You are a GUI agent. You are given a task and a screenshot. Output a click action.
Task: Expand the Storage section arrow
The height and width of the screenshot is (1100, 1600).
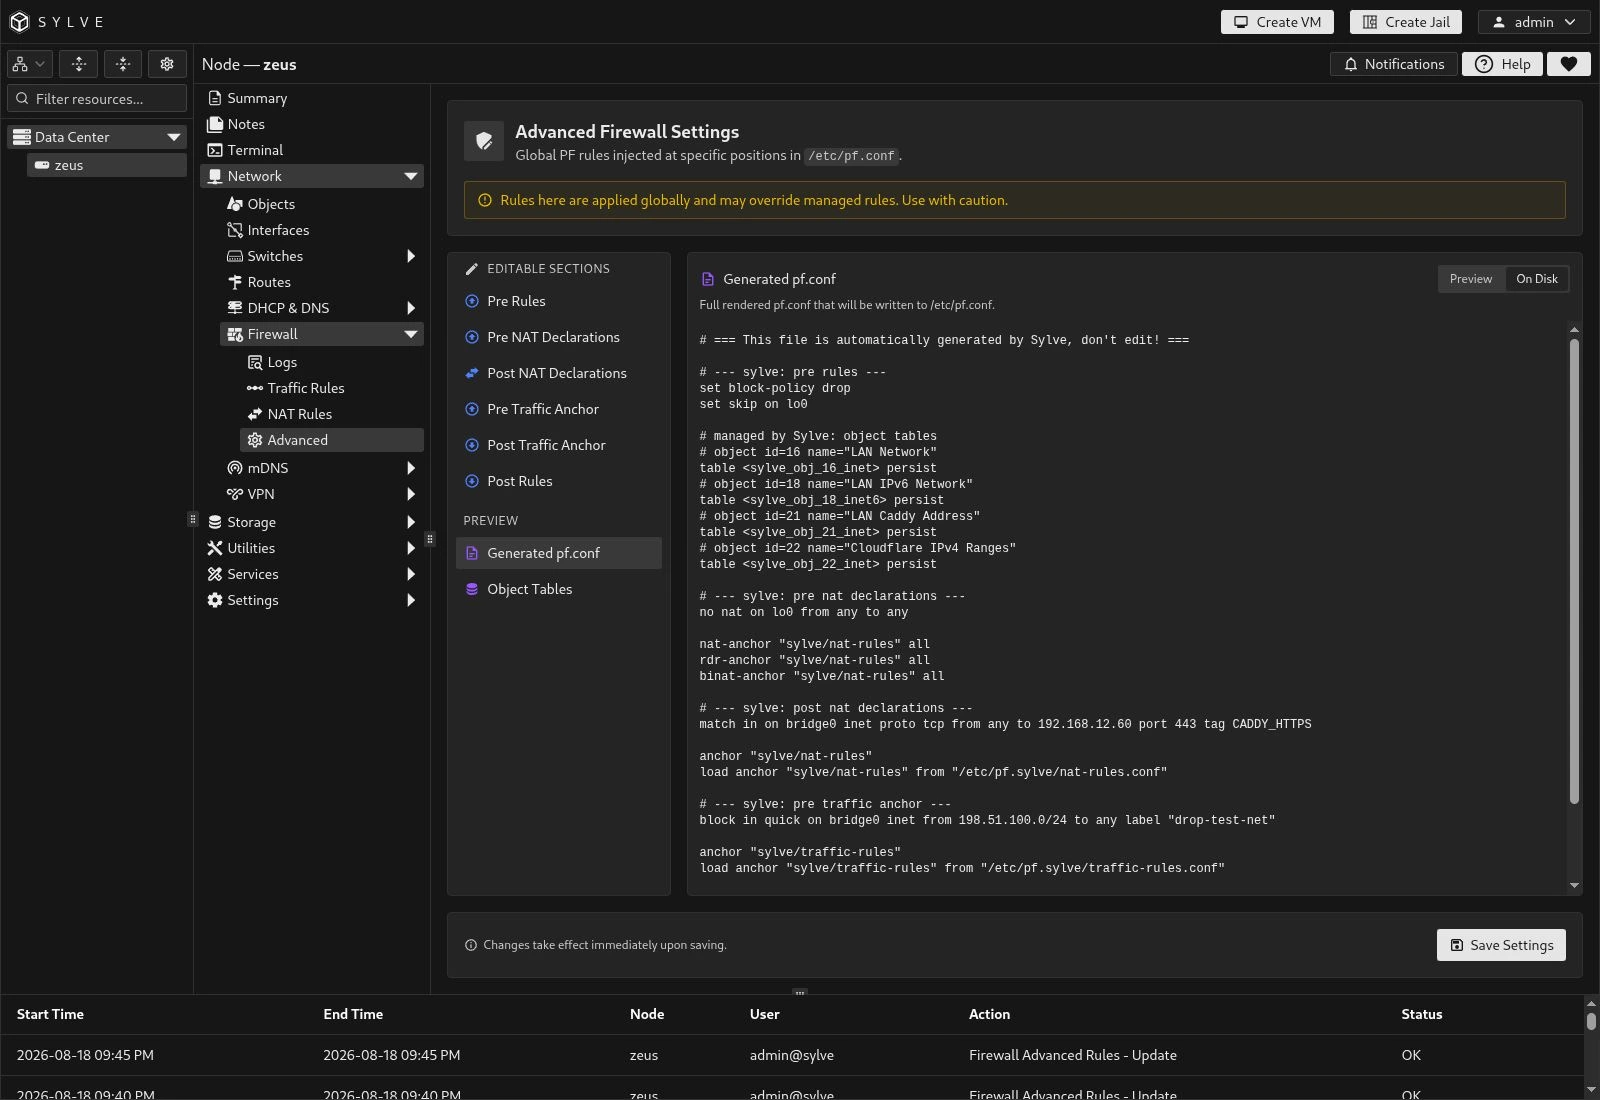click(410, 522)
